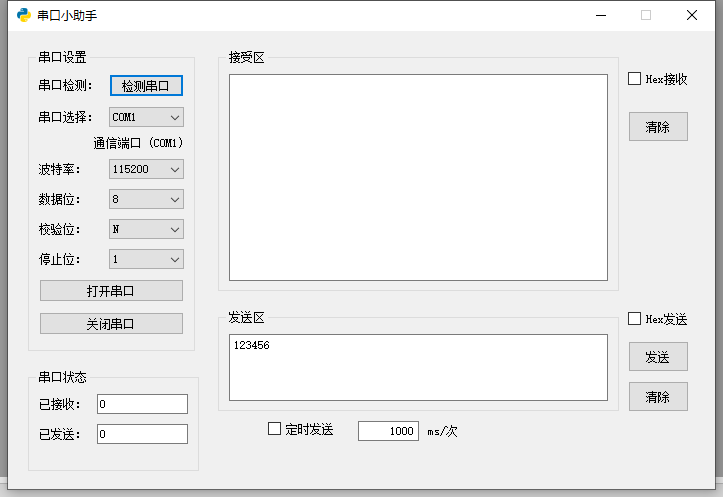Open the 数据位 dropdown showing 8
723x497 pixels.
146,199
